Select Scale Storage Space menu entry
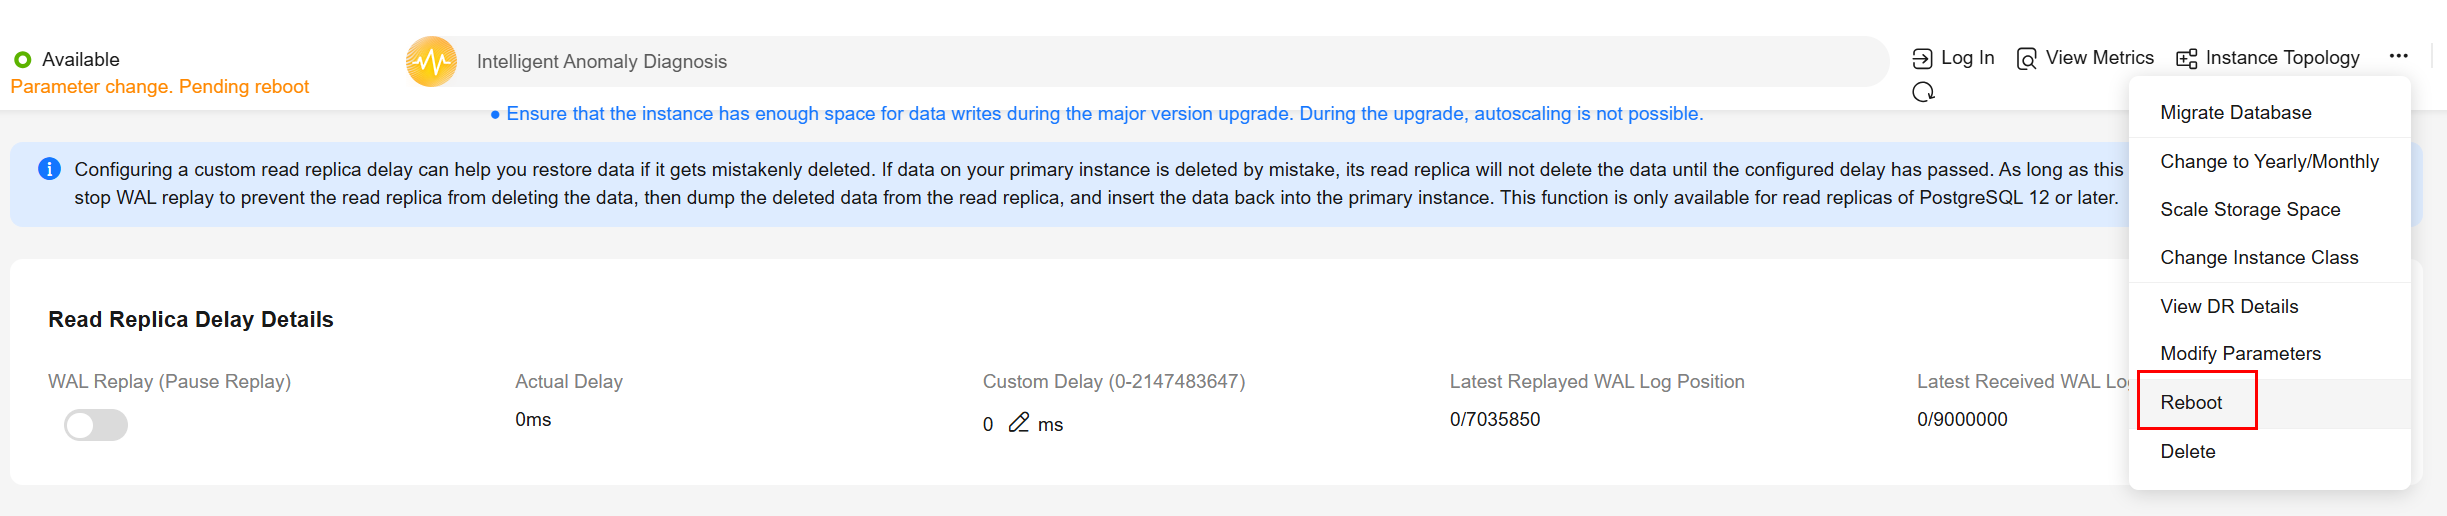 click(2250, 210)
